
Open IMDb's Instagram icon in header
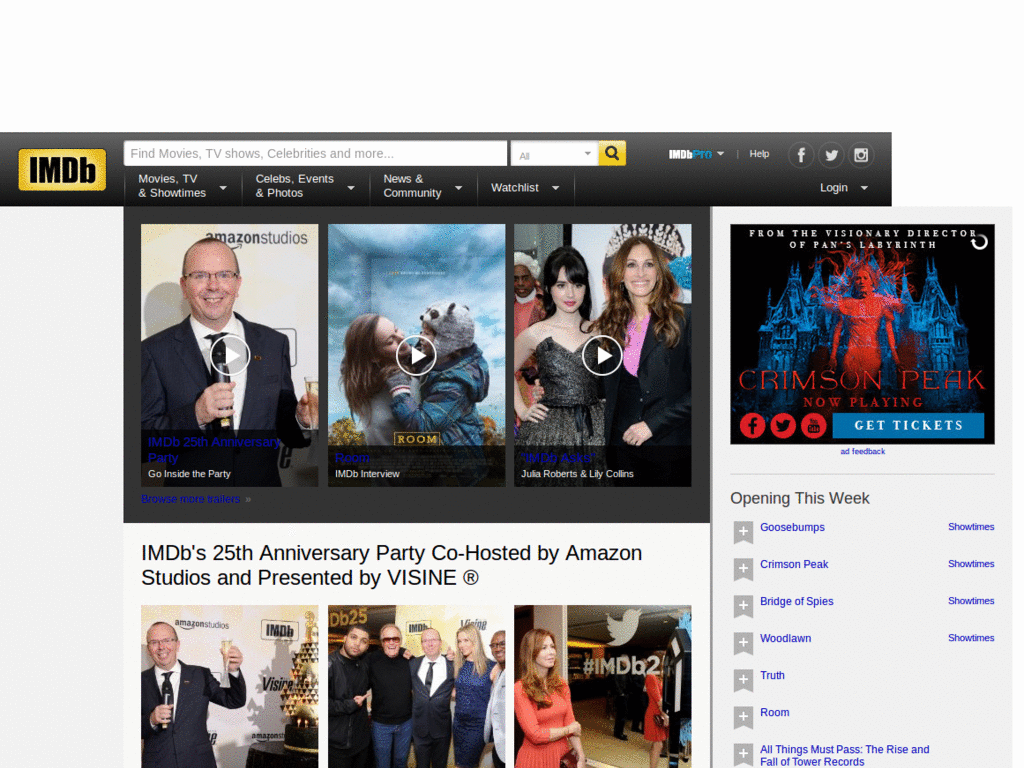click(861, 155)
